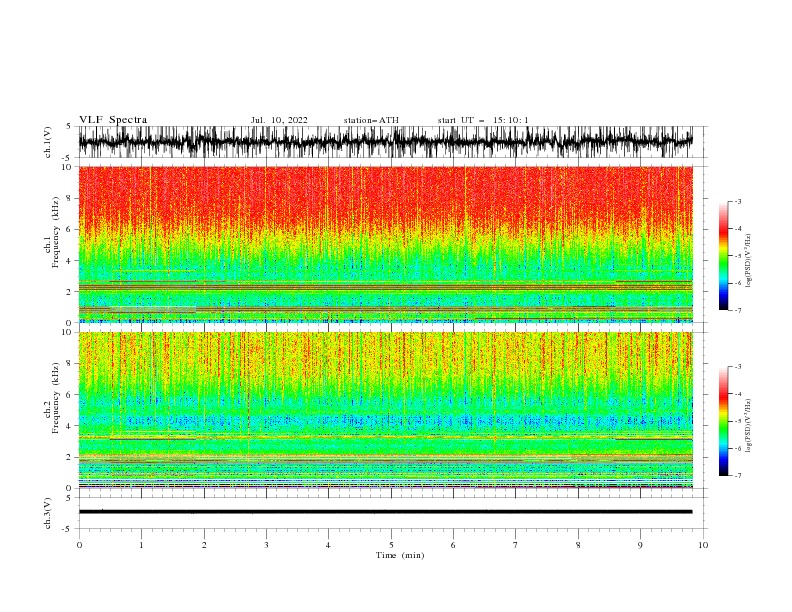Click the date 'Jul. 10, 2022'
Image resolution: width=792 pixels, height=612 pixels.
click(x=279, y=120)
